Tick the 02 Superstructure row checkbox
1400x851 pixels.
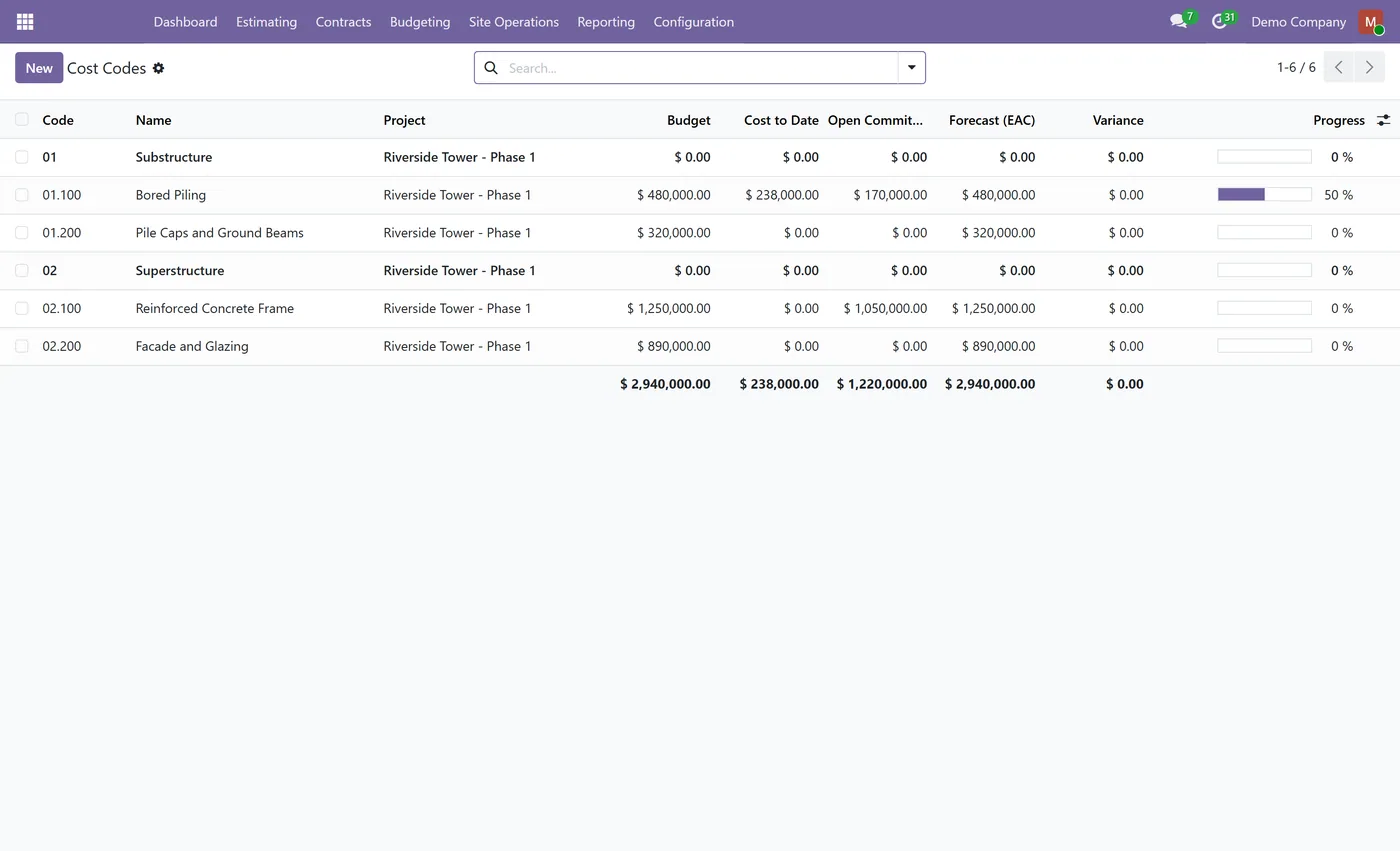[22, 270]
